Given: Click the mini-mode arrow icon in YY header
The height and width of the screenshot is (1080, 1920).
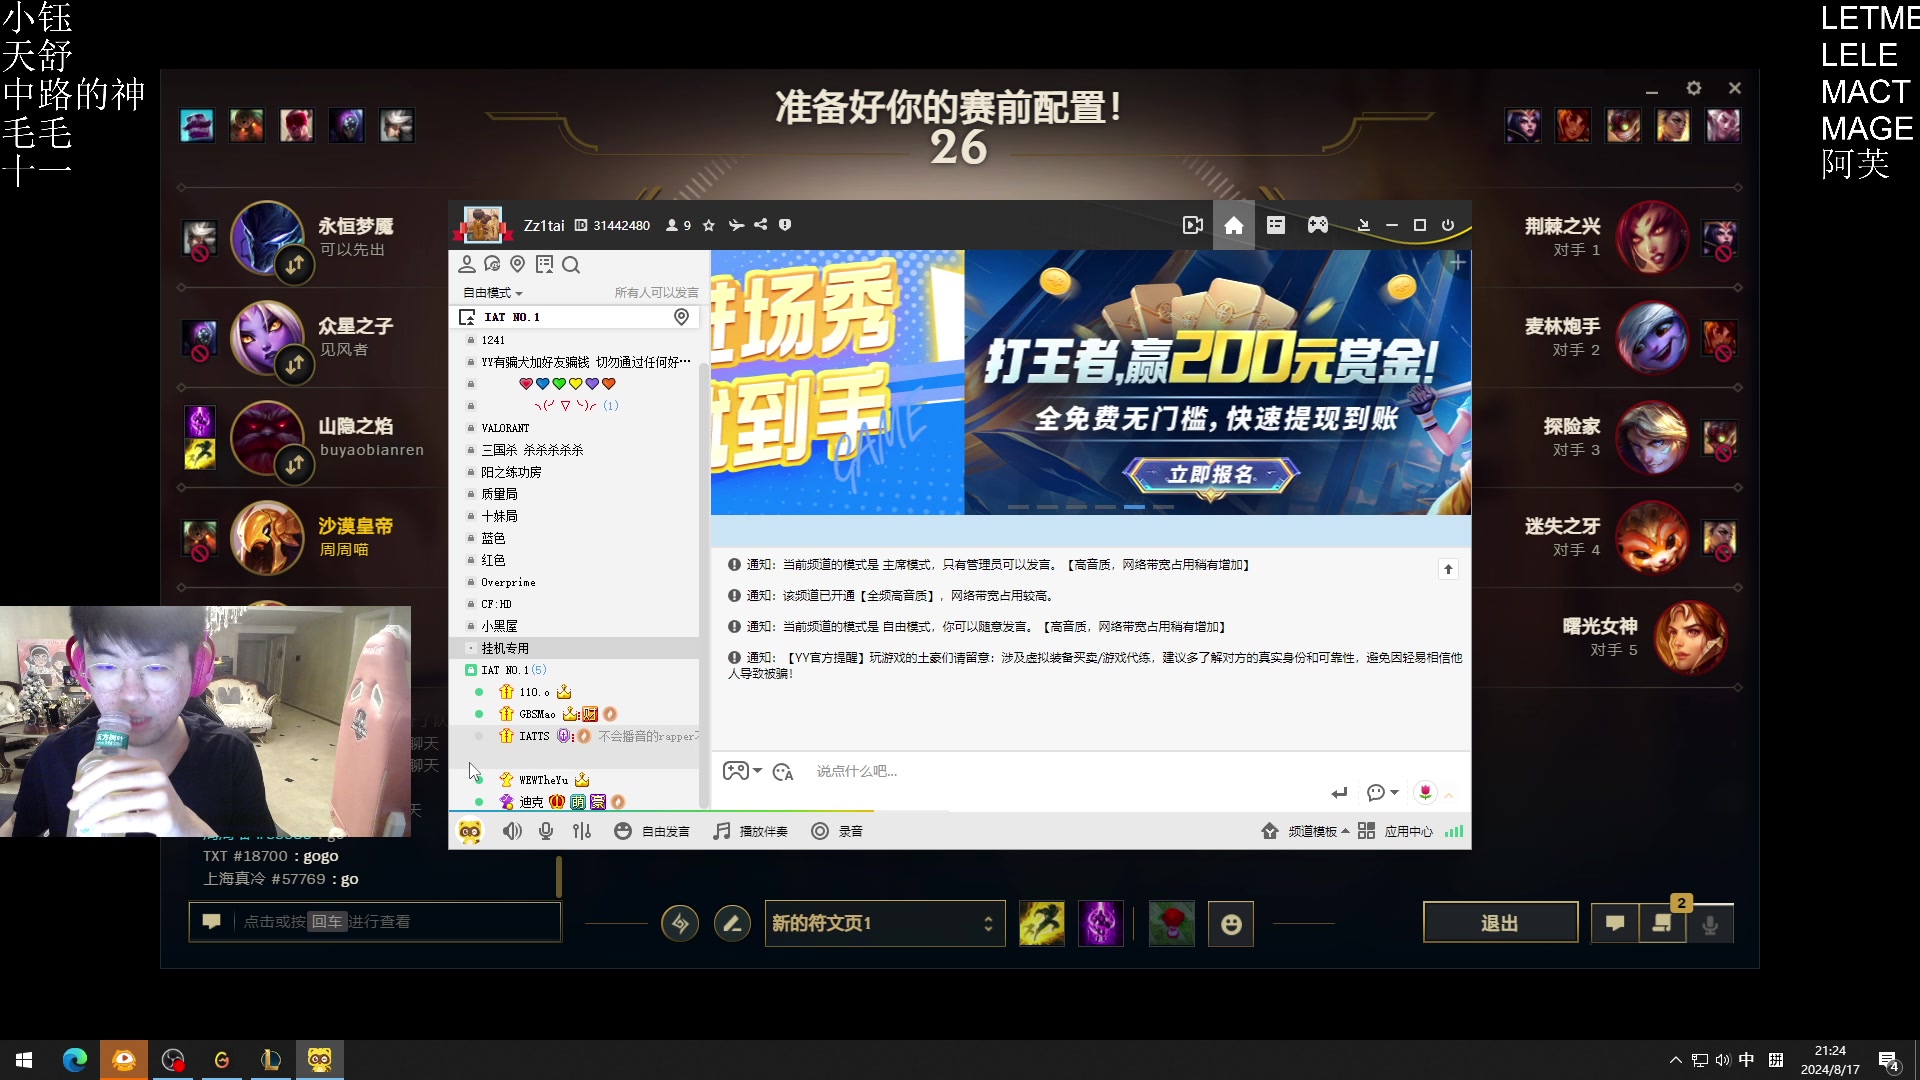Looking at the screenshot, I should (1363, 226).
